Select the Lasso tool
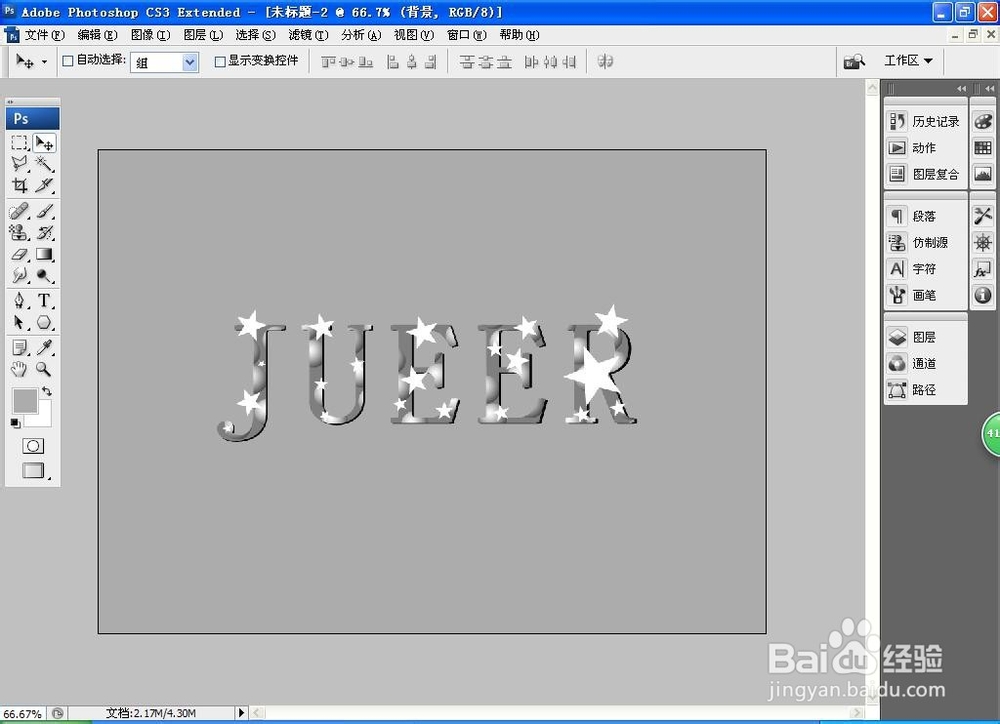This screenshot has height=724, width=1000. 19,164
